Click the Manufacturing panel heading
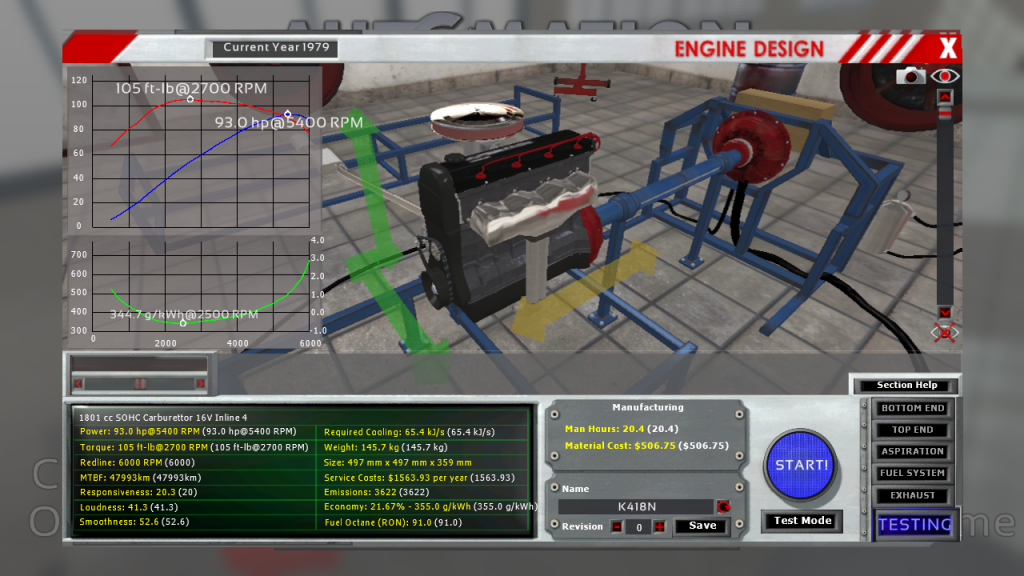 648,407
